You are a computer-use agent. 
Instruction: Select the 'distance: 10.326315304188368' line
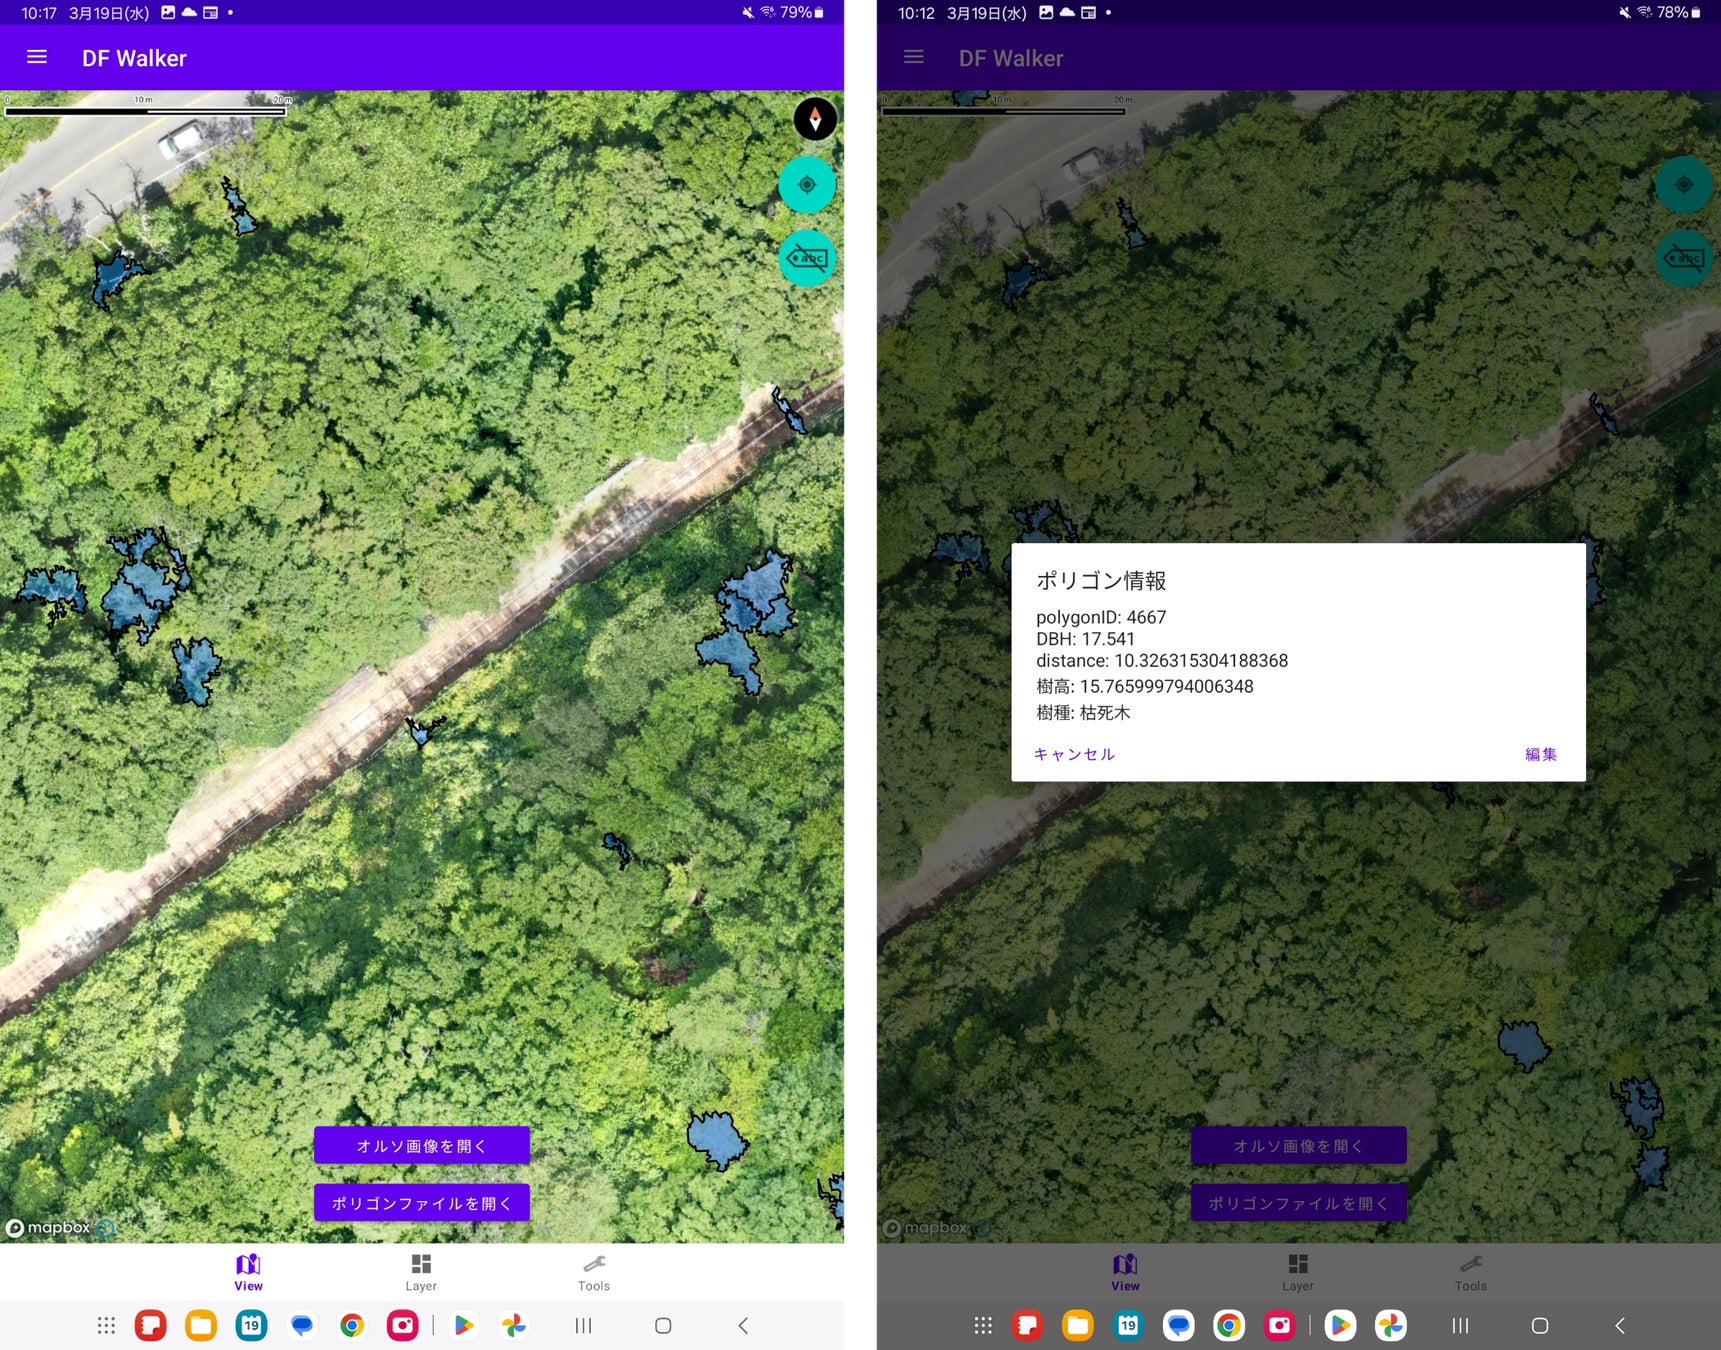(1162, 661)
